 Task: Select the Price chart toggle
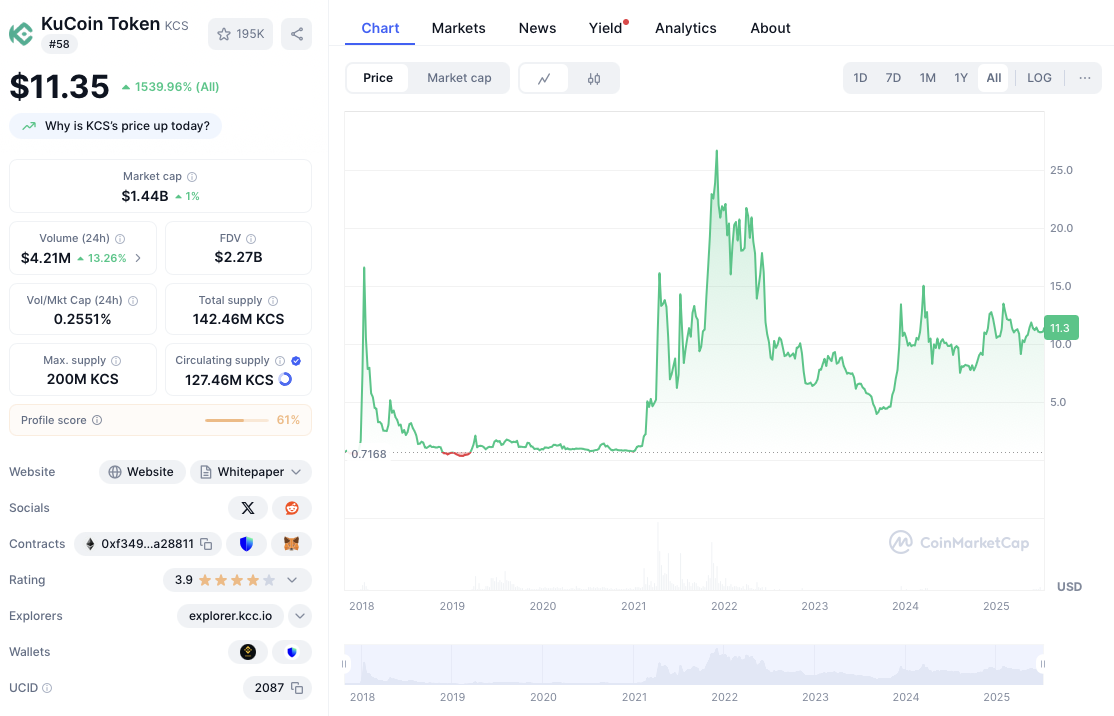(378, 78)
